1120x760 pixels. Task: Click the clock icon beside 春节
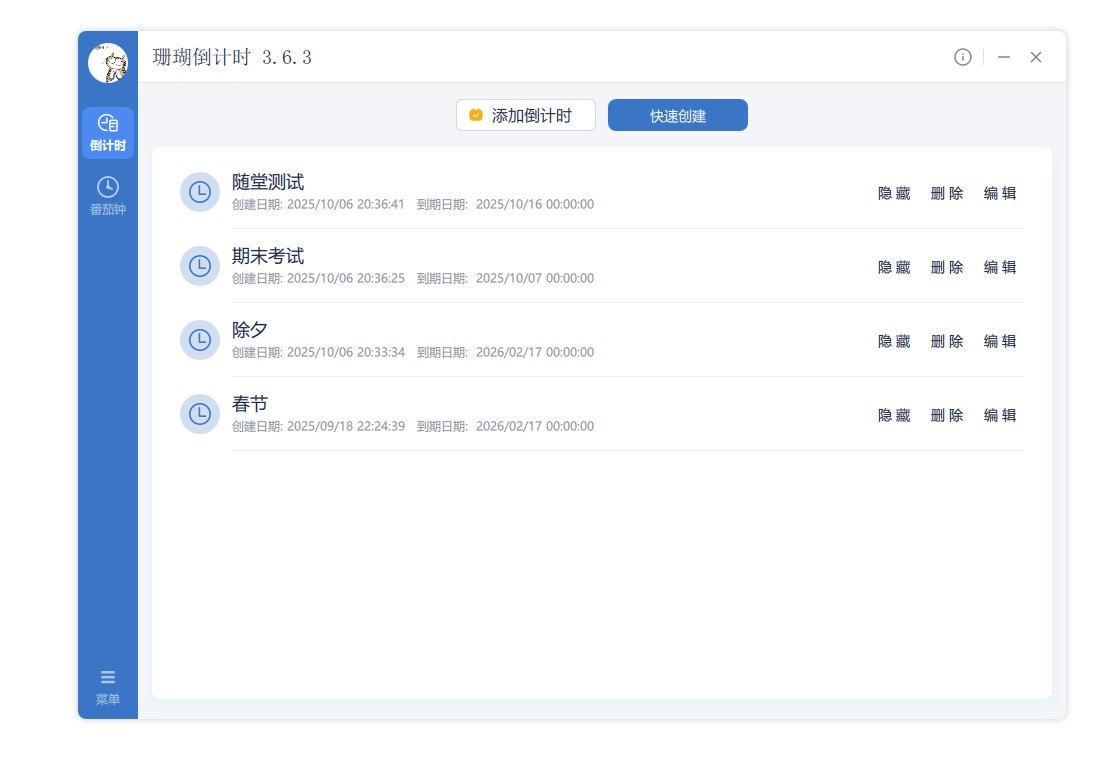pos(200,414)
